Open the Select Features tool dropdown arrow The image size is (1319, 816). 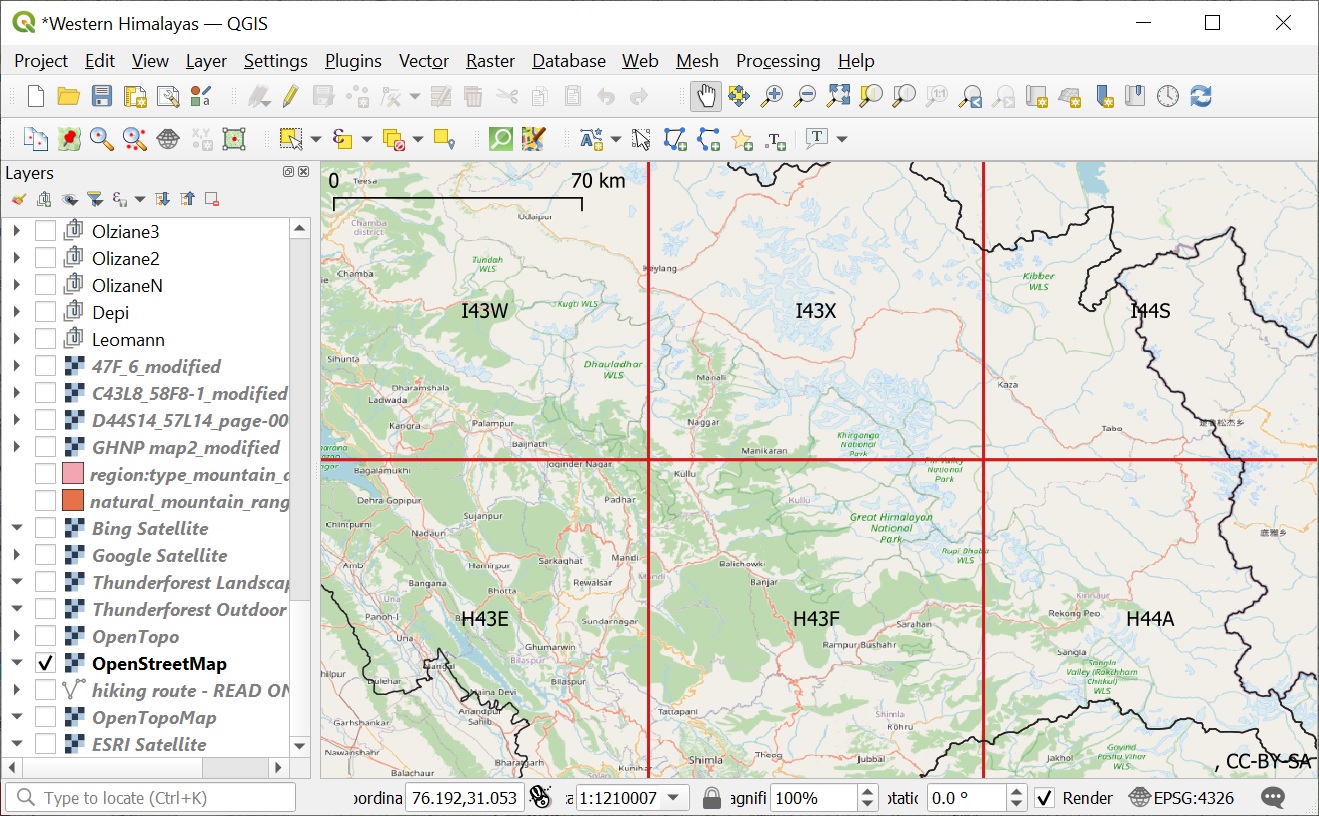click(x=315, y=139)
